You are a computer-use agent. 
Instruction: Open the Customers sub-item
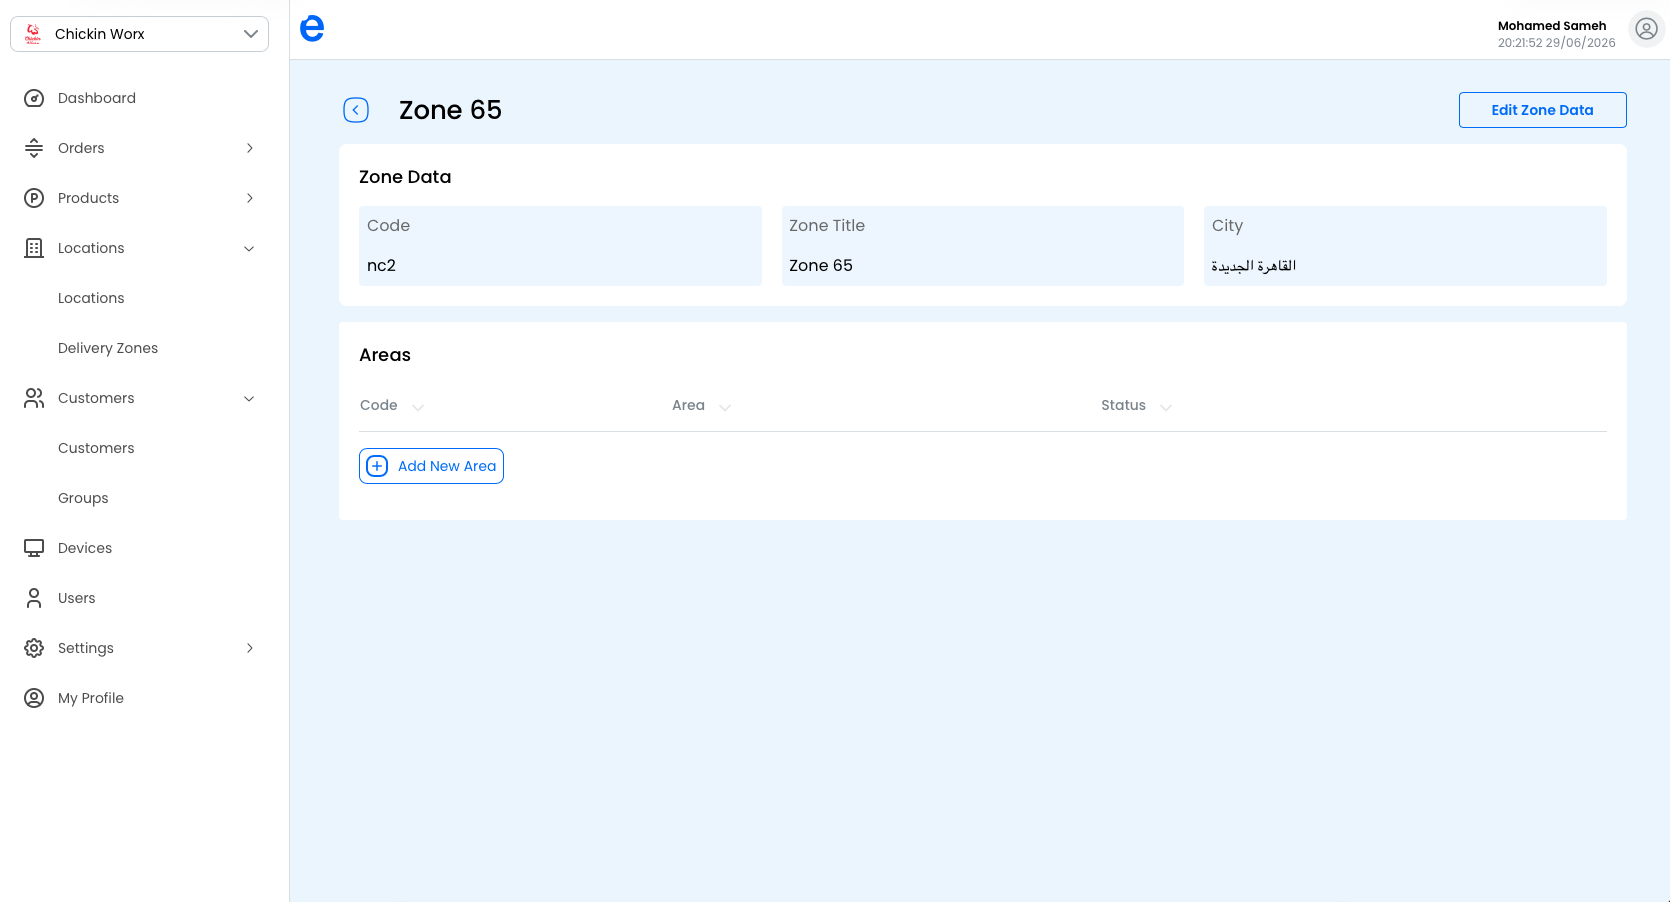[x=96, y=448]
